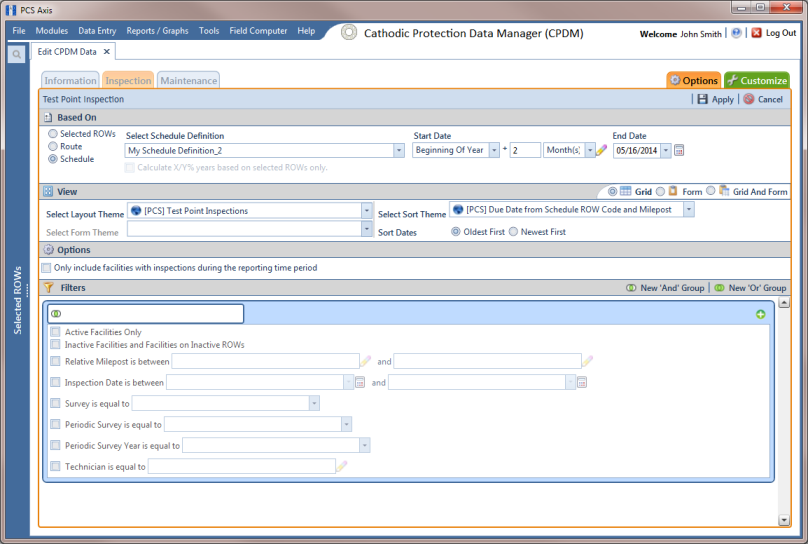Enable Inspection Date is between filter
The width and height of the screenshot is (808, 544).
[x=55, y=382]
